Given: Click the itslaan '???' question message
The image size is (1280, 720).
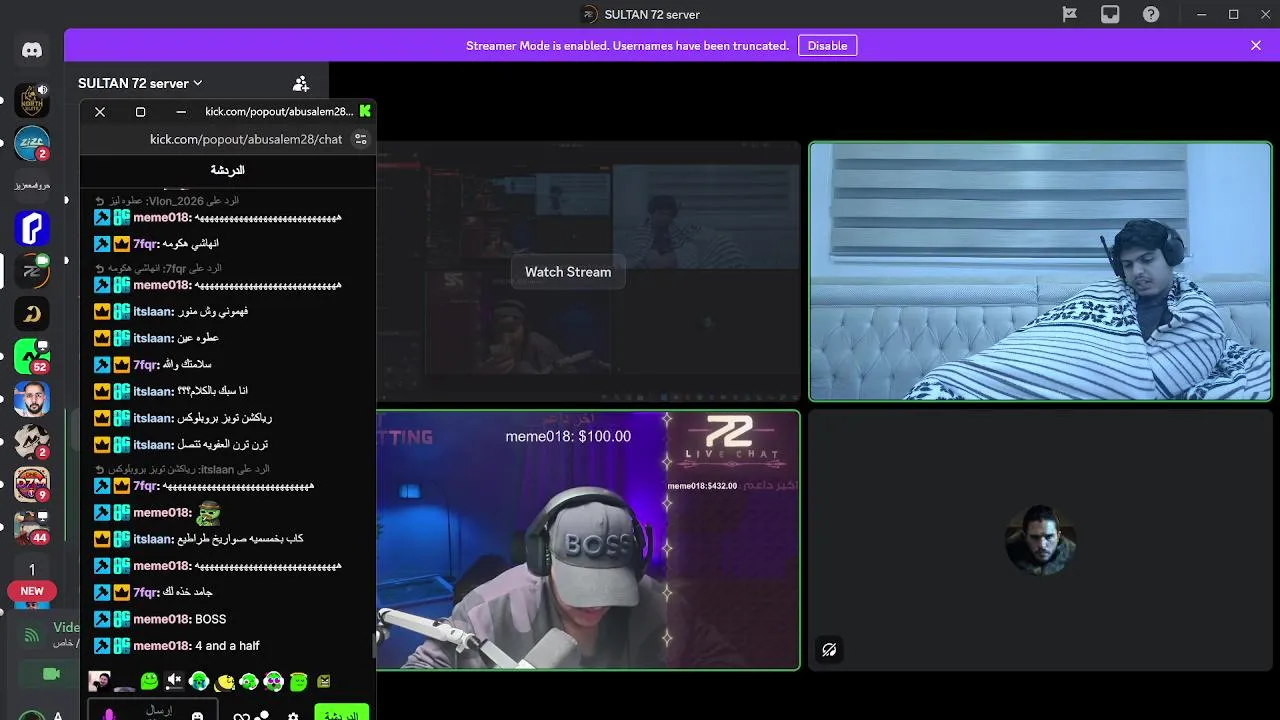Looking at the screenshot, I should (x=170, y=391).
